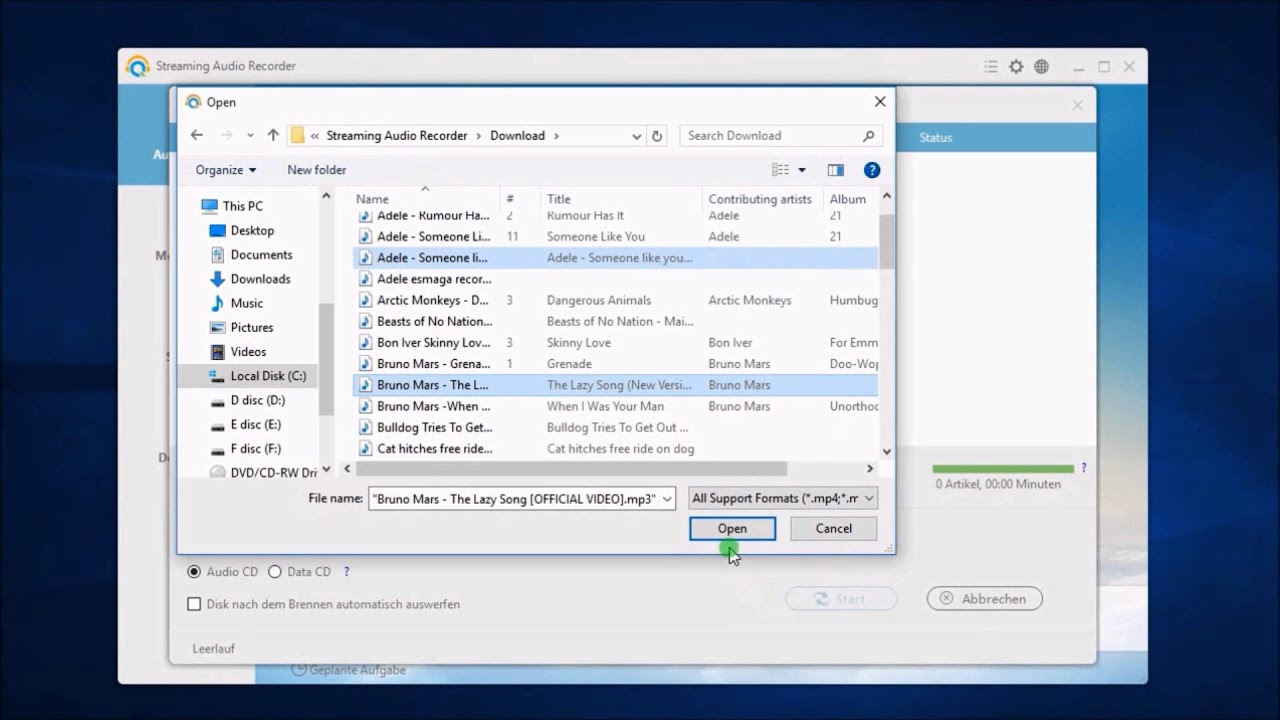Click the horizontal scrollbar of file list
Image resolution: width=1280 pixels, height=720 pixels.
(572, 468)
